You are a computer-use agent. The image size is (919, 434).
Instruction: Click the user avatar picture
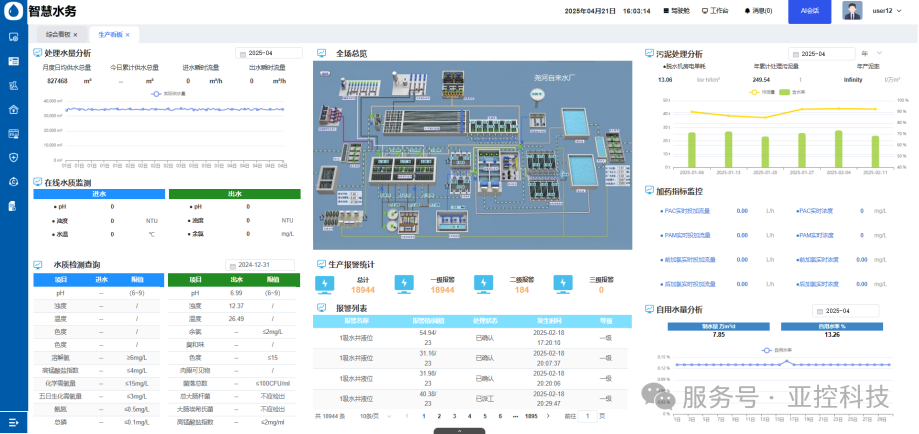852,11
